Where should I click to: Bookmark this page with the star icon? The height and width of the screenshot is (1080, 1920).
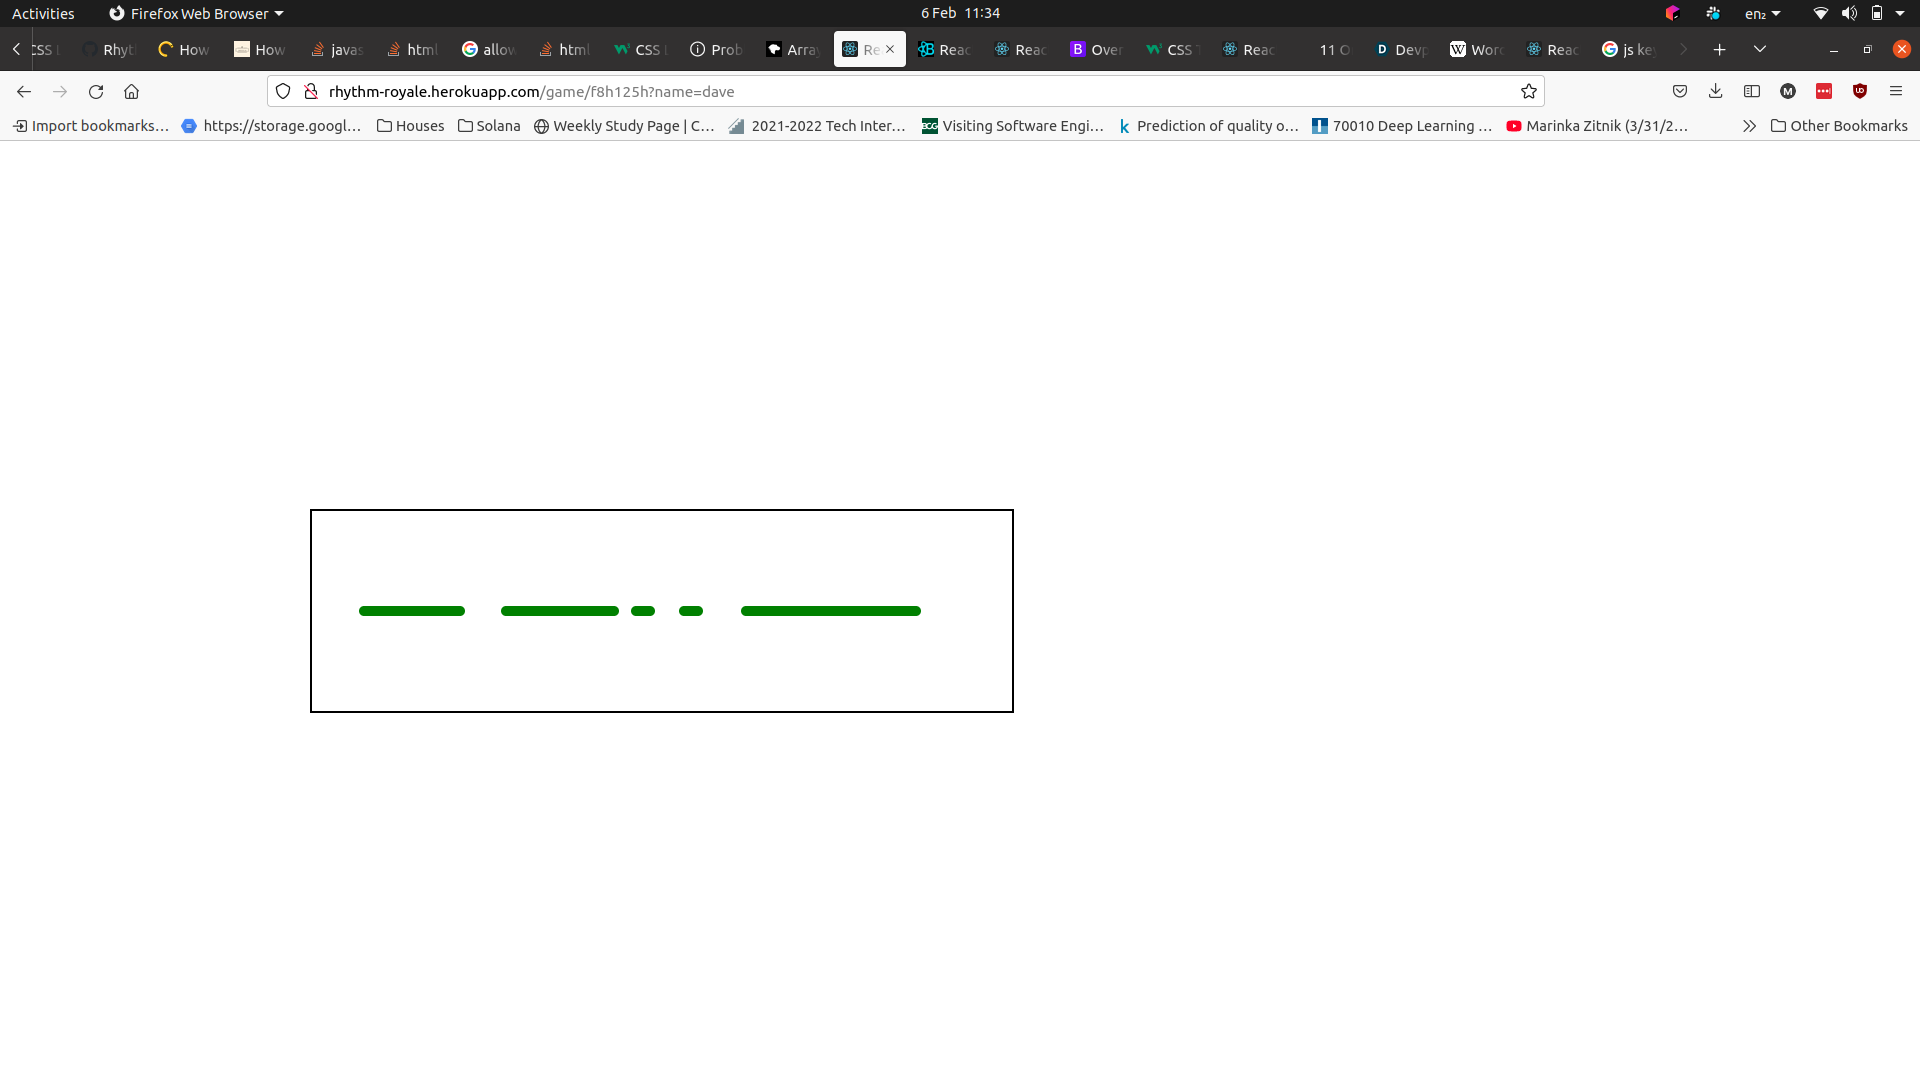[x=1528, y=91]
